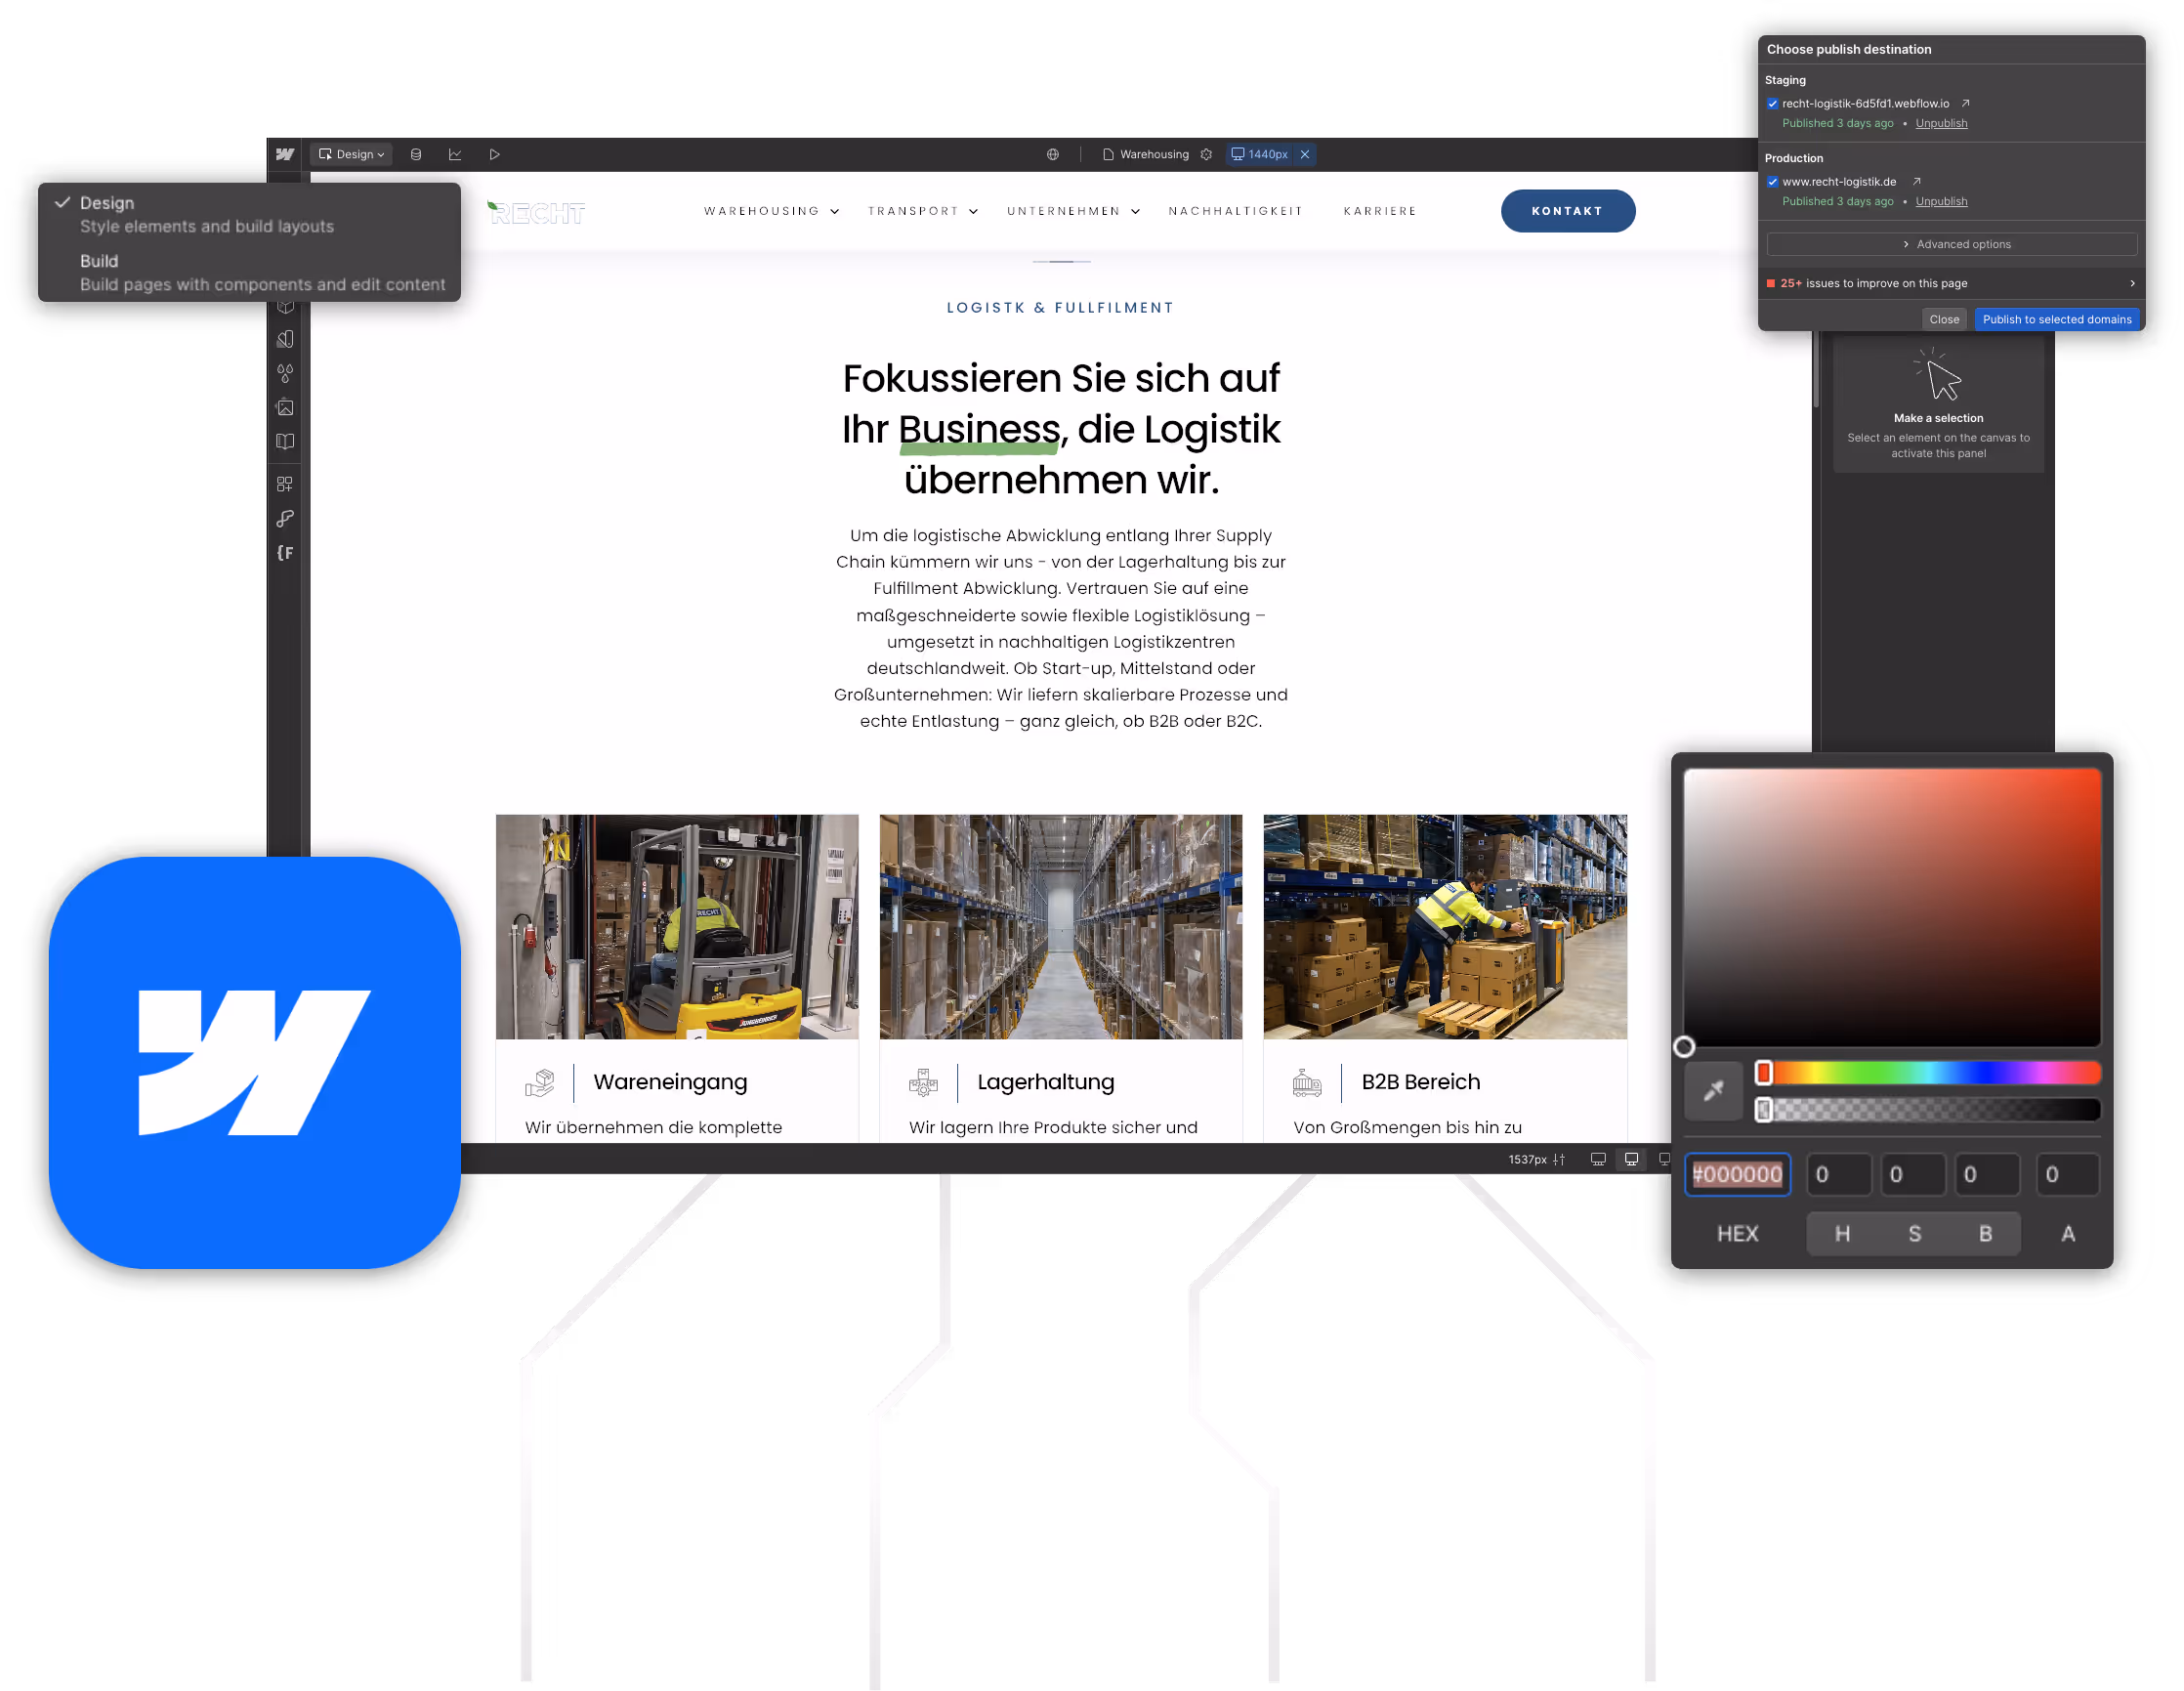
Task: Uncheck the recht-logistik webflow.io staging checkbox
Action: [x=1772, y=103]
